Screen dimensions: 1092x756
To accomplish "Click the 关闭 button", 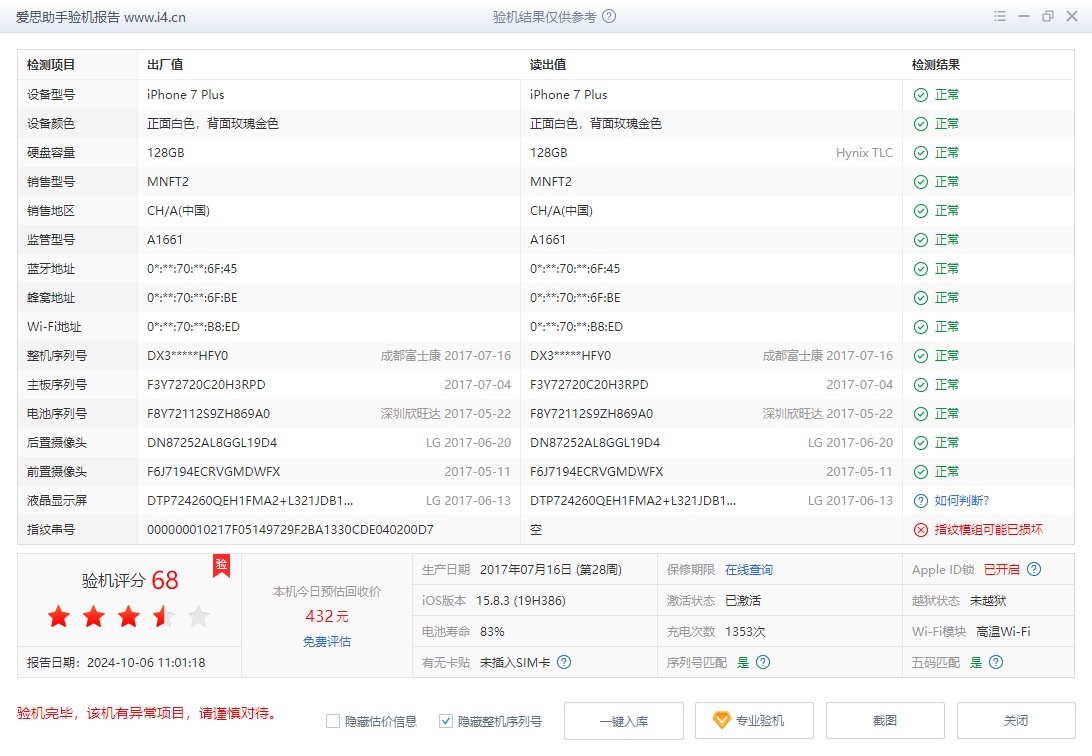I will 1016,721.
